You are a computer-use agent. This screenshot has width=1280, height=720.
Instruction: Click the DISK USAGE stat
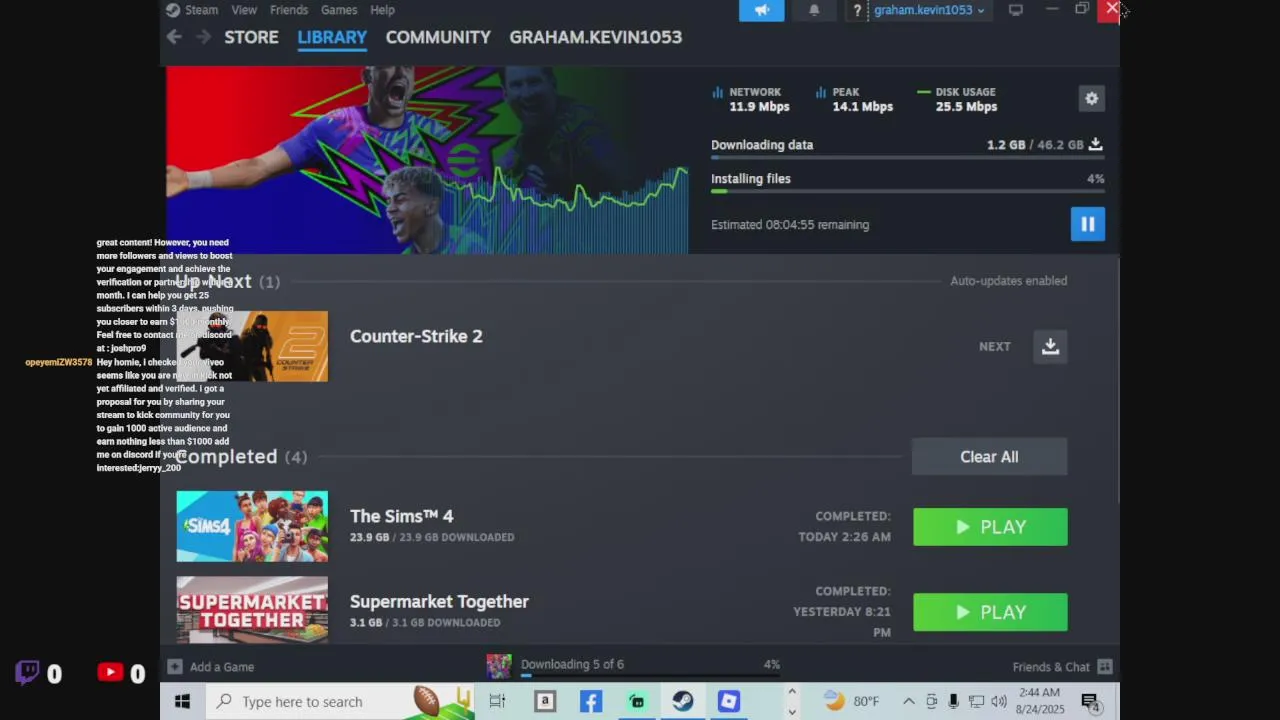tap(957, 99)
